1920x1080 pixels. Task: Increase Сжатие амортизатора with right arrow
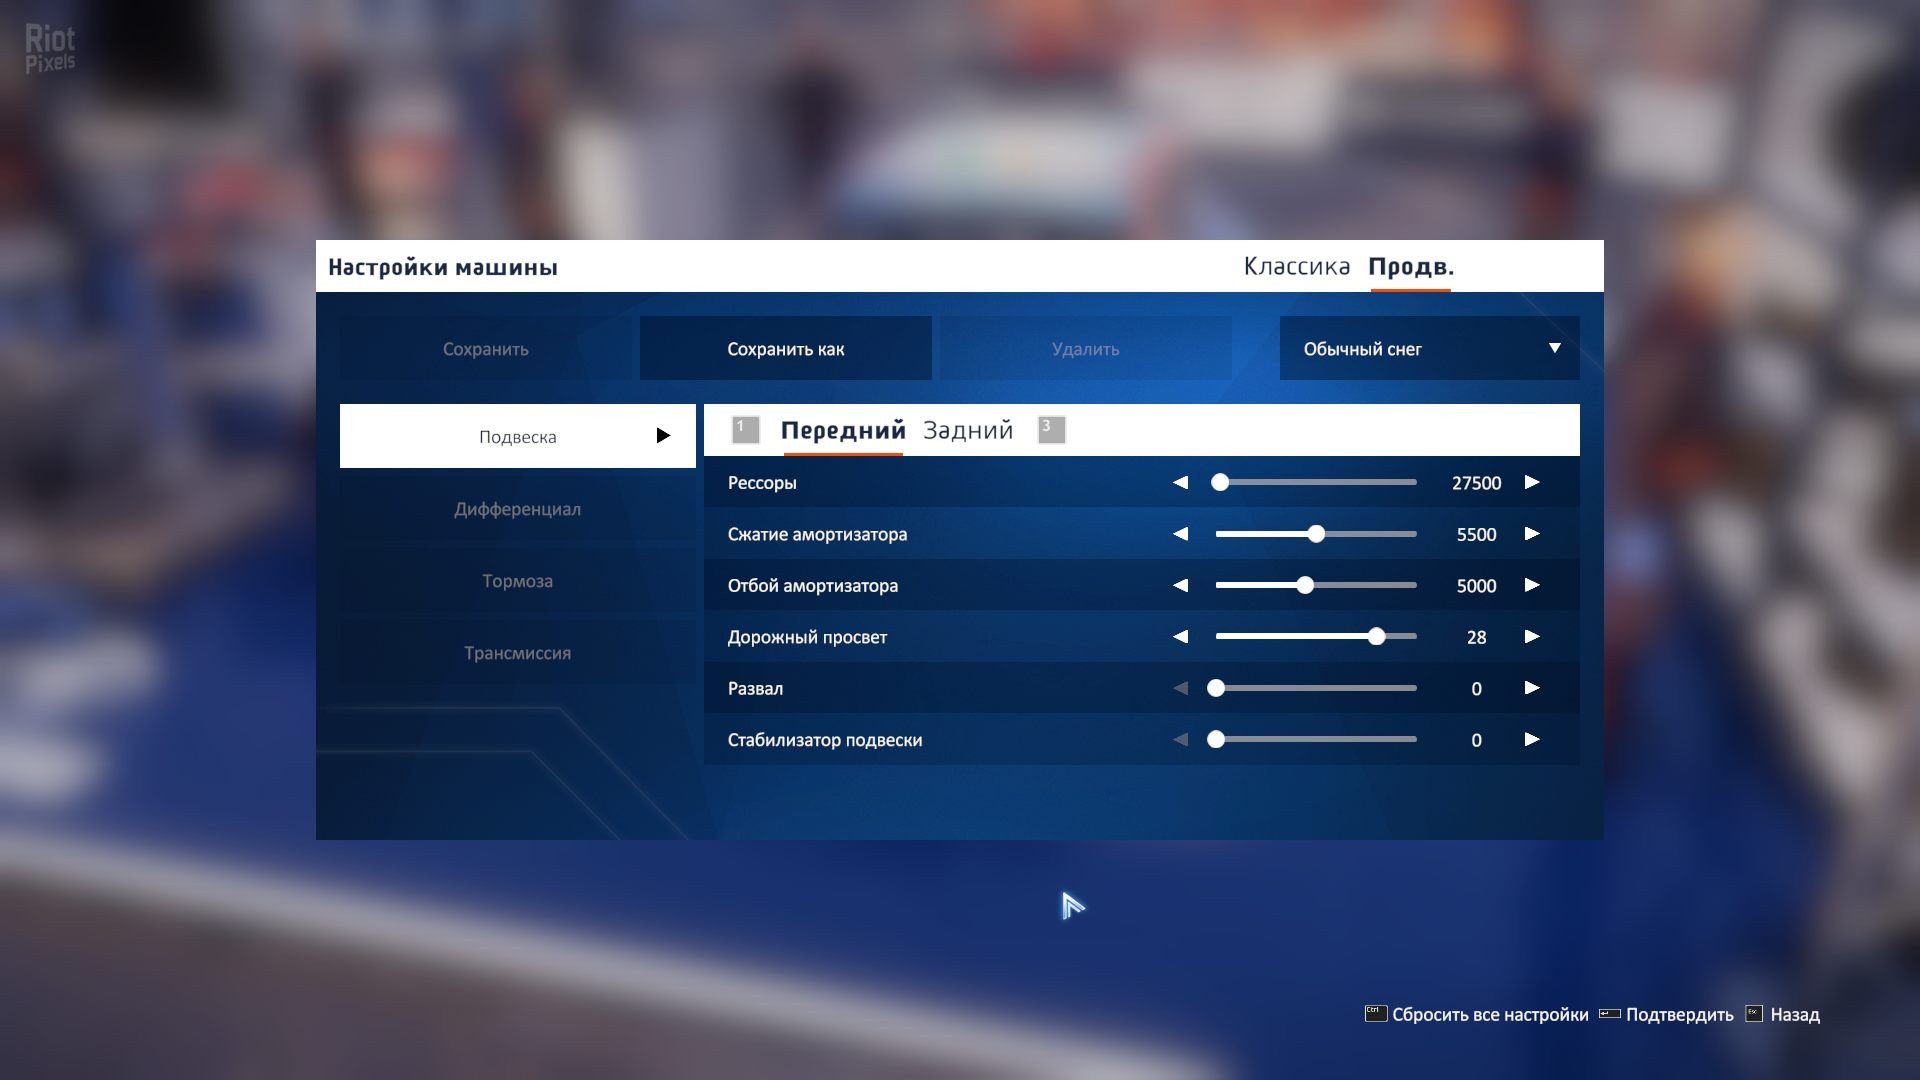tap(1531, 534)
